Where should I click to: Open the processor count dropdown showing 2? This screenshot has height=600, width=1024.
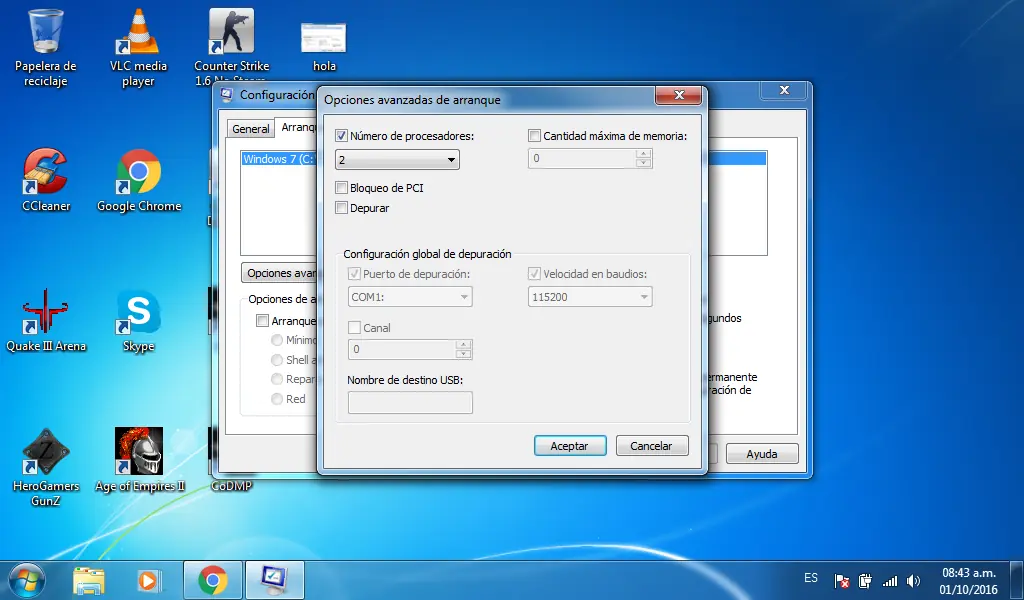click(x=397, y=160)
